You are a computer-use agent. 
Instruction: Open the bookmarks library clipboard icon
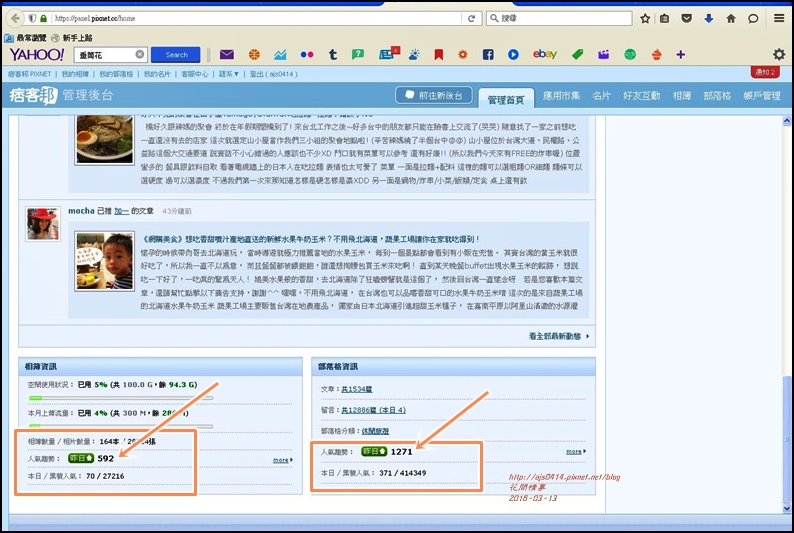coord(664,18)
